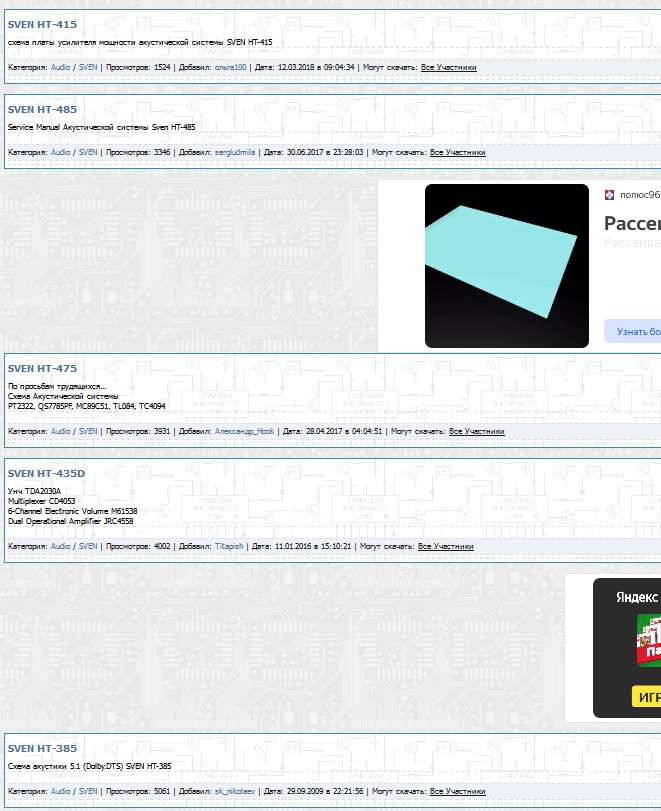661x811 pixels.
Task: Open Titapish user profile link
Action: click(229, 547)
